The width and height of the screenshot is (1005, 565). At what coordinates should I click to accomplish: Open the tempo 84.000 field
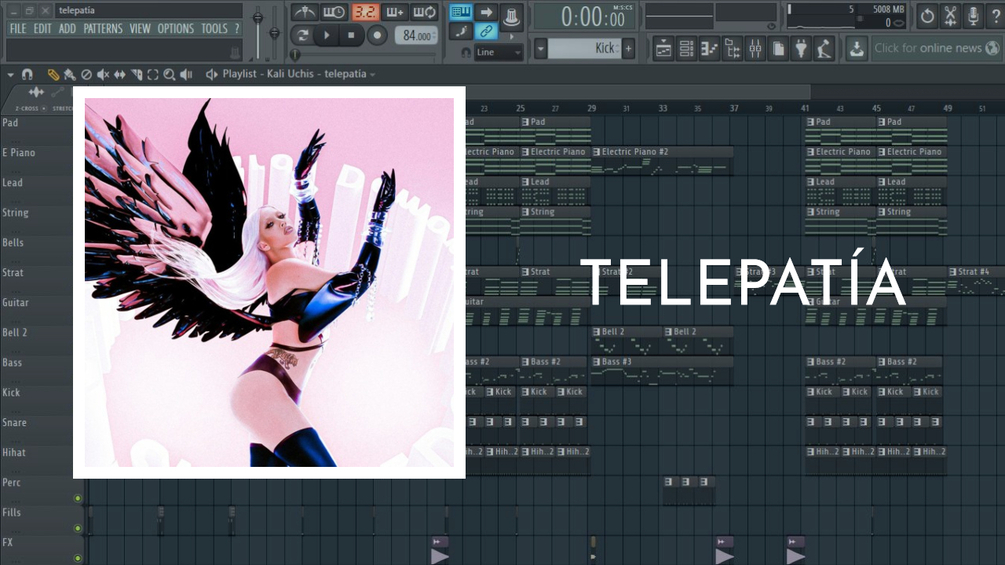[416, 36]
